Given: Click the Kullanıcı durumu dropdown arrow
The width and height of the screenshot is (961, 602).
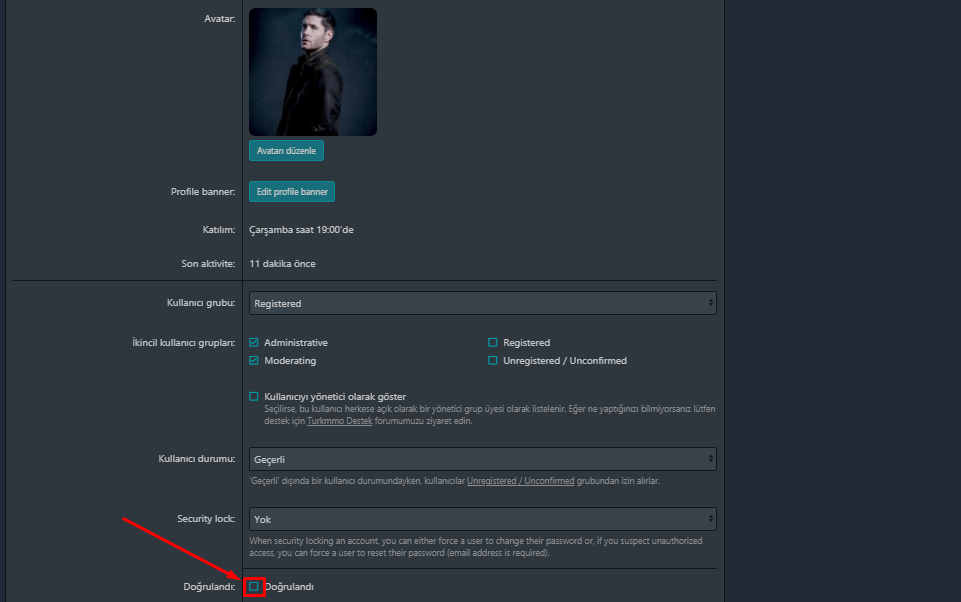Looking at the screenshot, I should tap(710, 459).
